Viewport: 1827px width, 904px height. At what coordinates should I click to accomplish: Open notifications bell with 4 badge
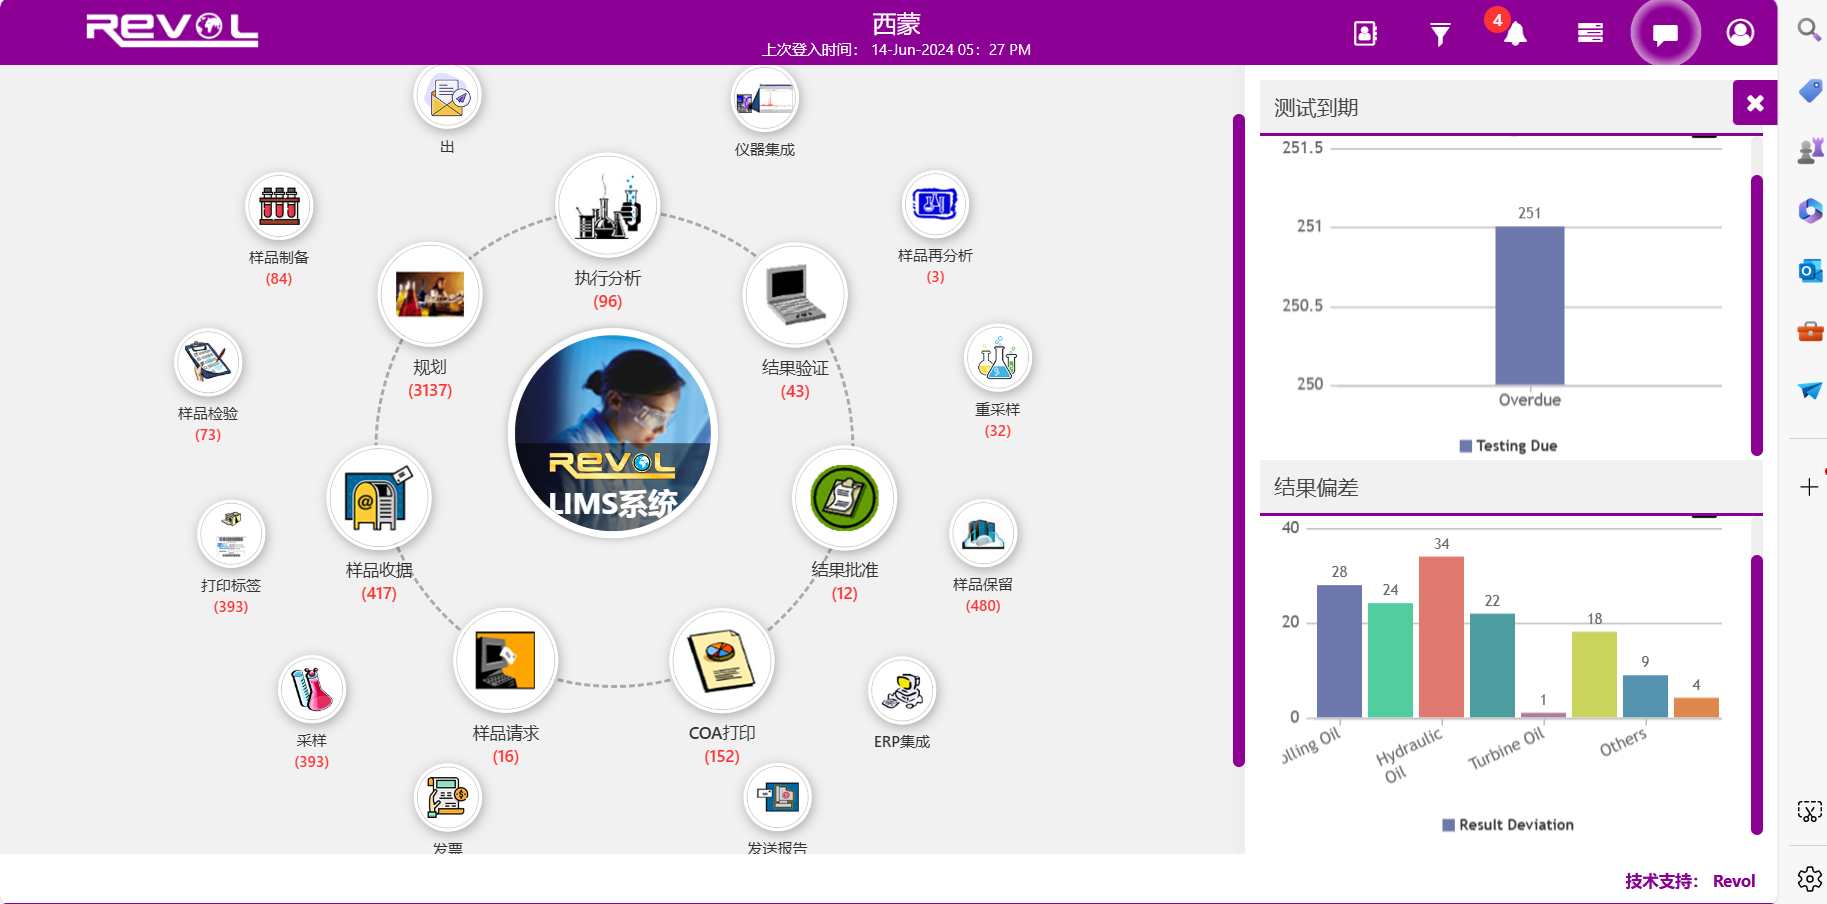pos(1514,32)
